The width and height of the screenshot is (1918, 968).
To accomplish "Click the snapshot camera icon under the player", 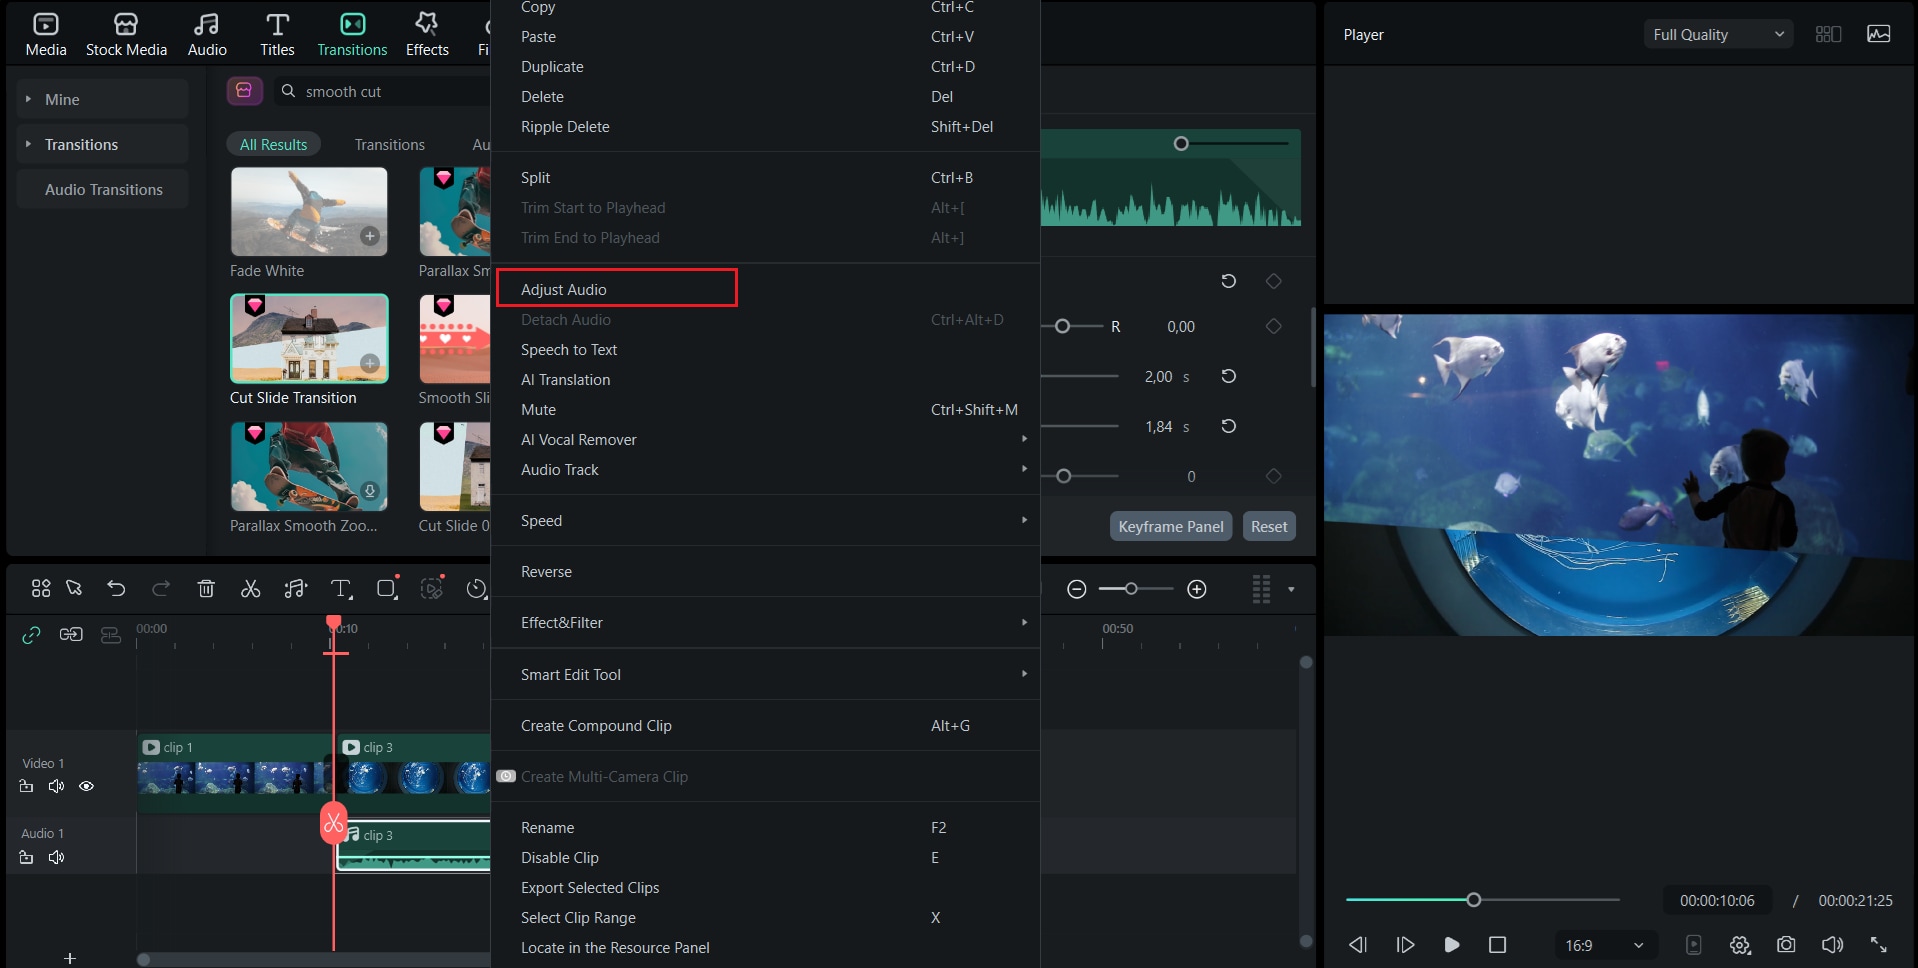I will click(1786, 944).
